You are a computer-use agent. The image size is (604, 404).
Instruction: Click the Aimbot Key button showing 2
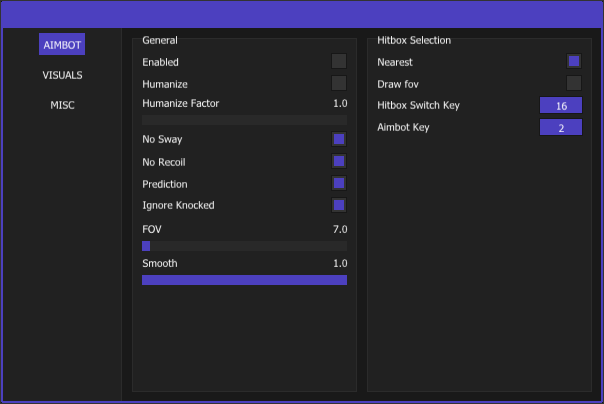tap(561, 127)
